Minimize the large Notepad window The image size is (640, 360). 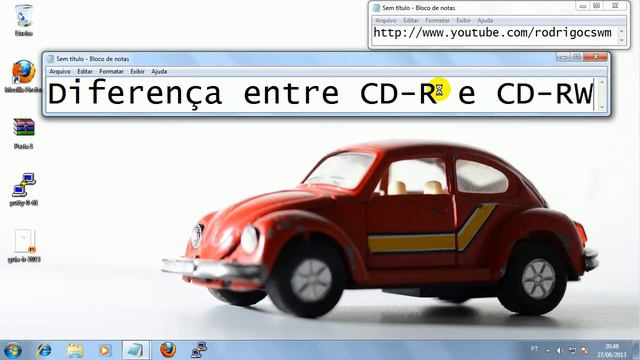click(x=563, y=57)
